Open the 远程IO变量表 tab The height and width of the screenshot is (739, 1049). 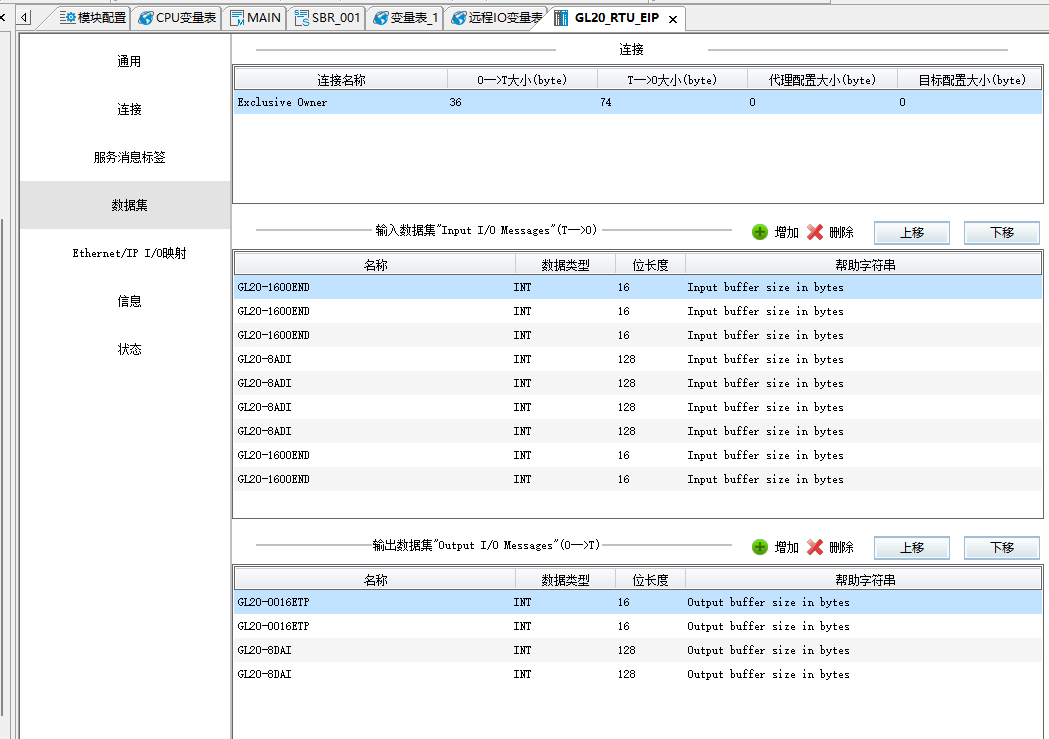(496, 18)
